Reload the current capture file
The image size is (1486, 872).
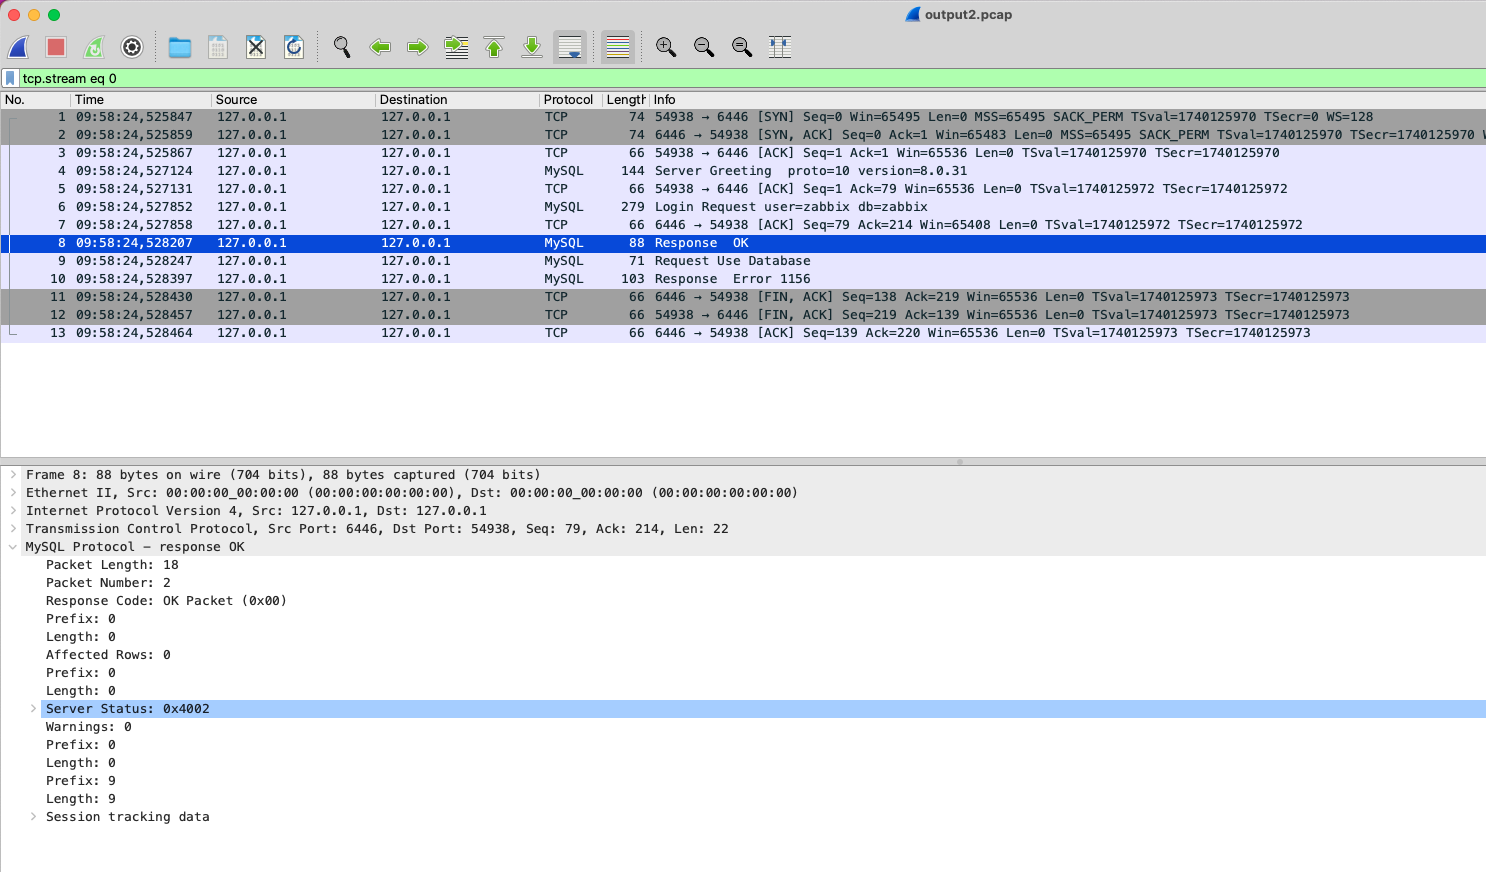pos(294,47)
